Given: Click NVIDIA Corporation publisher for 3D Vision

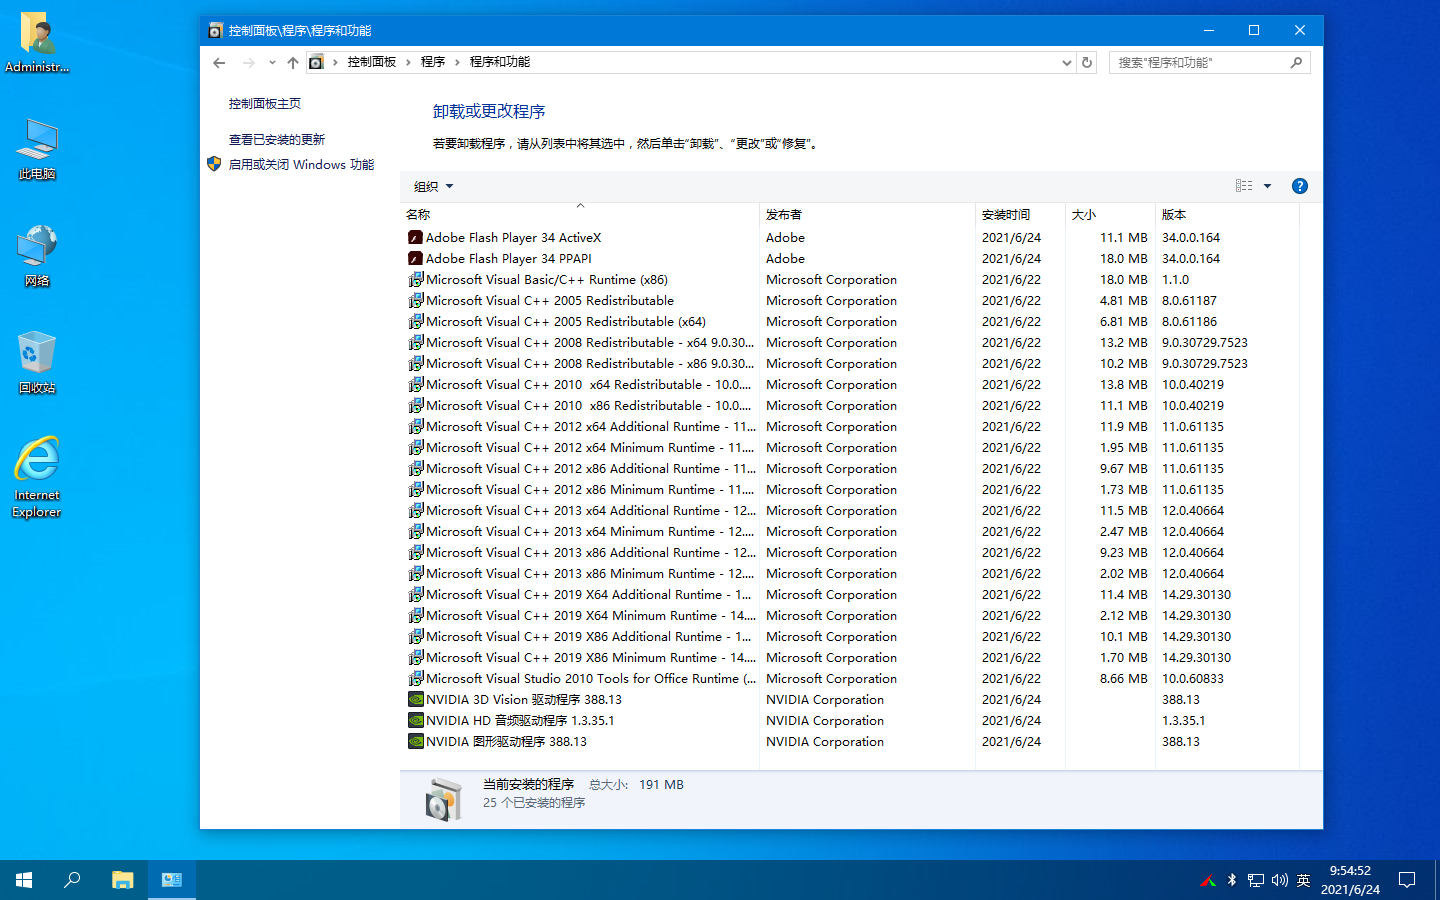Looking at the screenshot, I should [x=825, y=700].
